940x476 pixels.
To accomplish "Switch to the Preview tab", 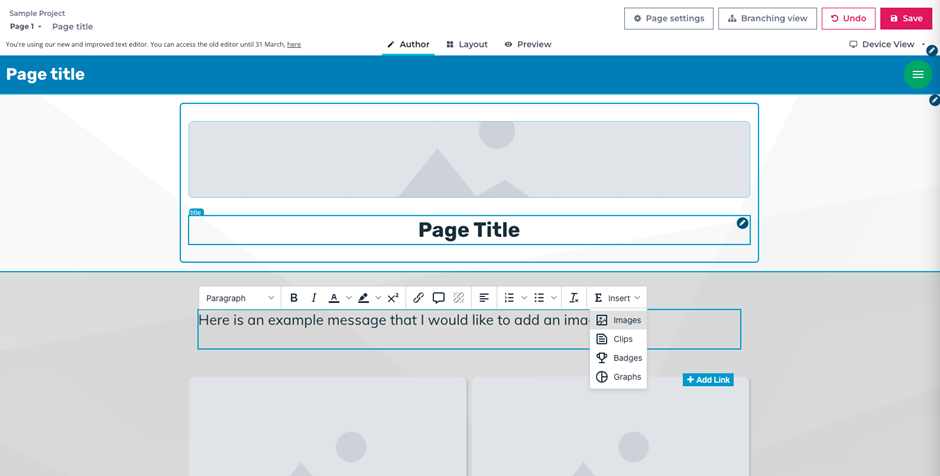I will pyautogui.click(x=528, y=44).
